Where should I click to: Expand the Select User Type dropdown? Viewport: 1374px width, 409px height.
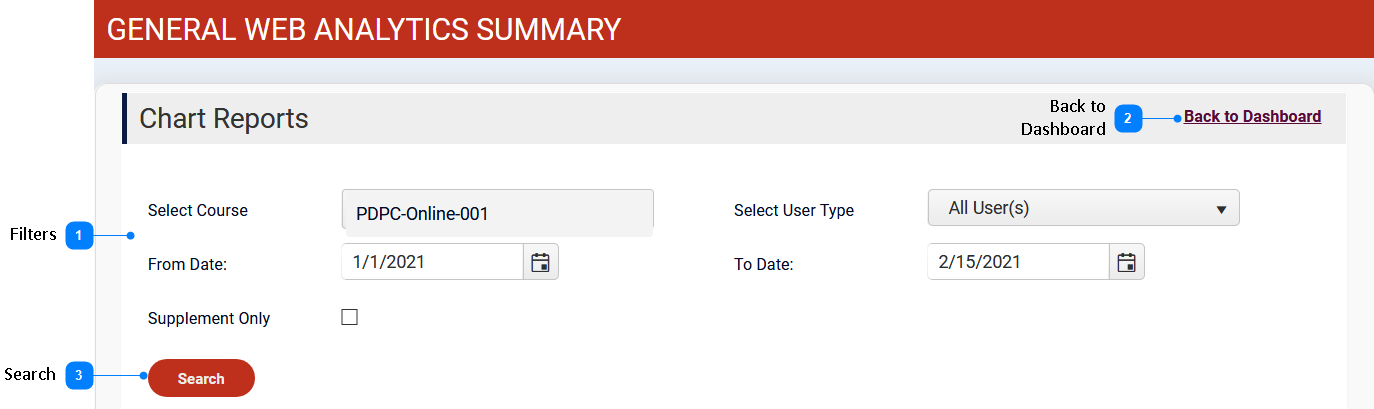[1083, 208]
